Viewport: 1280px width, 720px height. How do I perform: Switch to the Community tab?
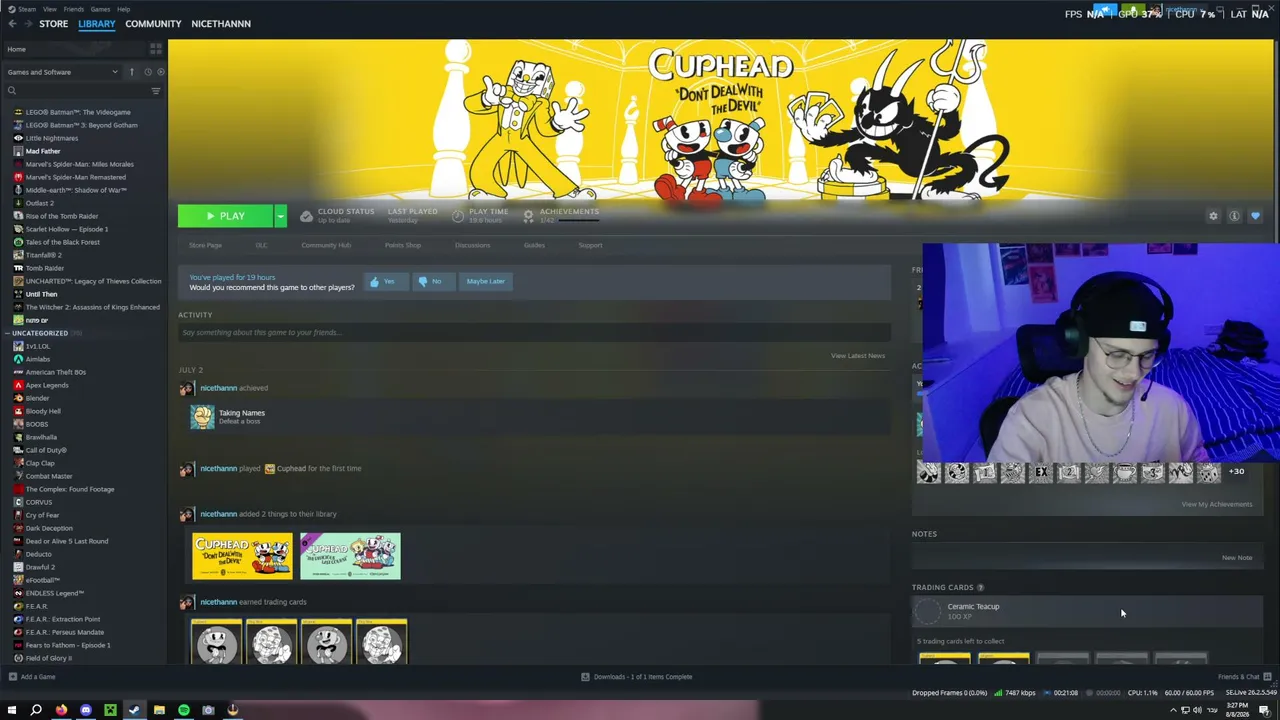pos(153,23)
